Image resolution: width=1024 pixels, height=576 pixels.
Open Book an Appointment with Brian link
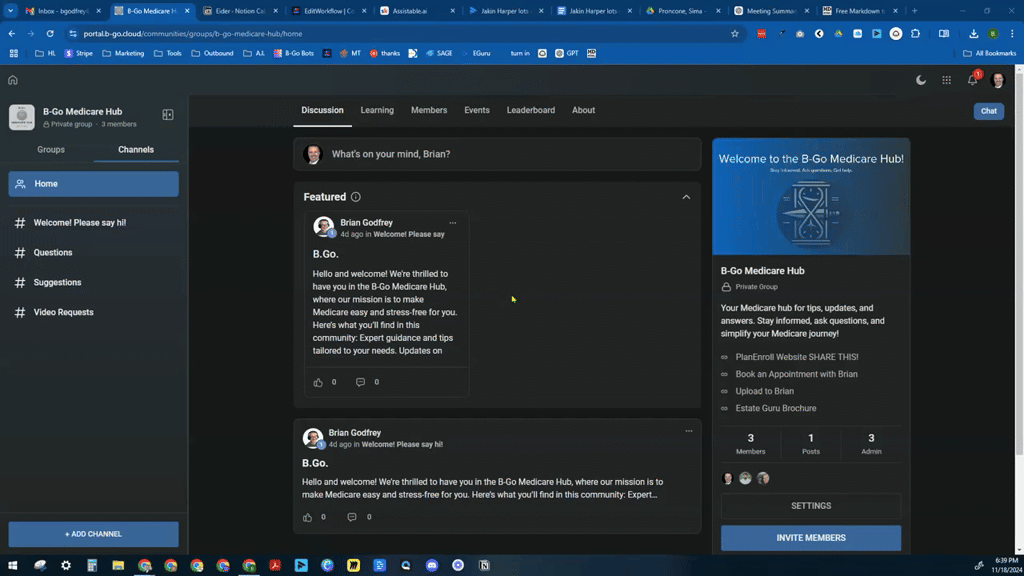797,374
